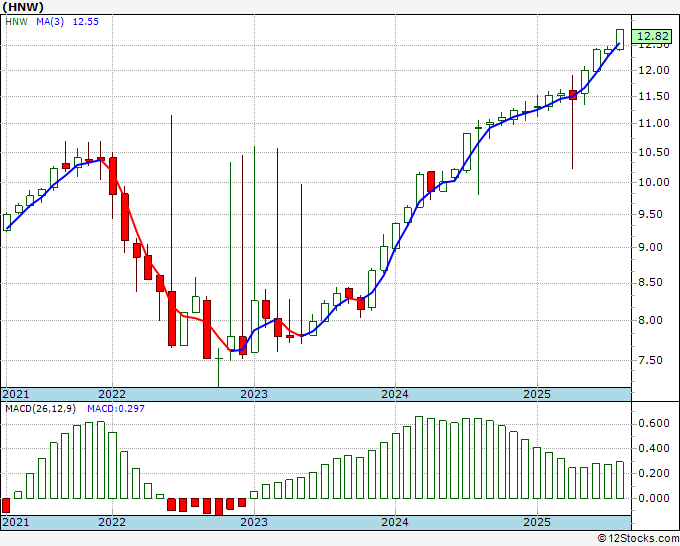Click the 12.82 current price tag

[651, 36]
